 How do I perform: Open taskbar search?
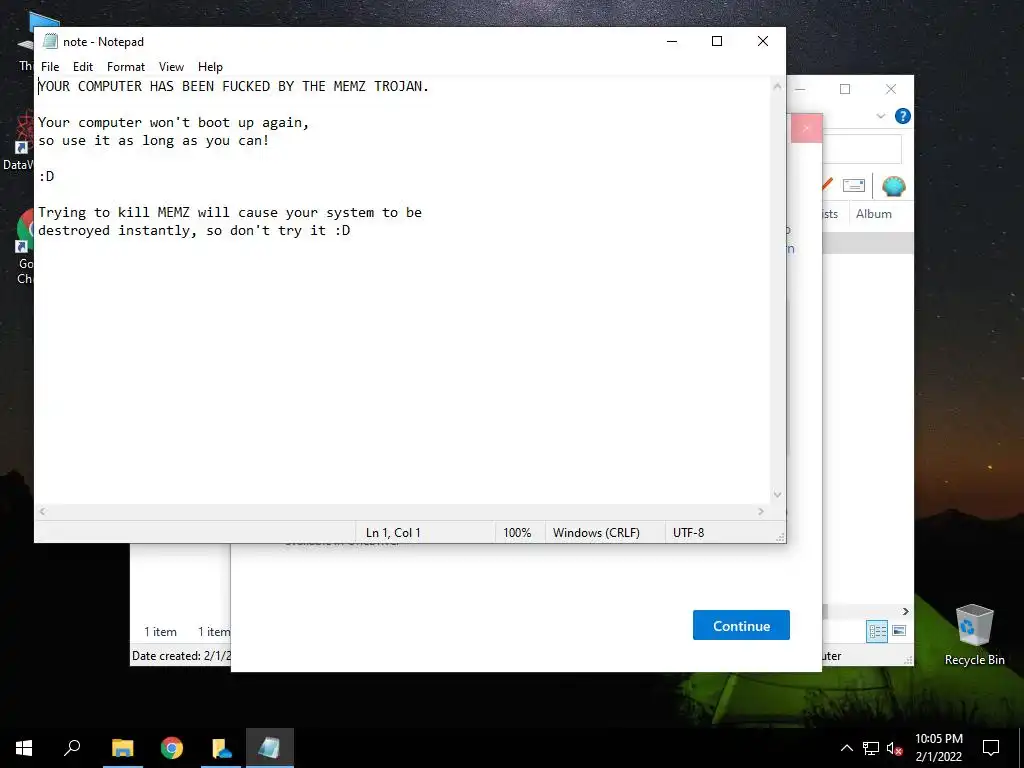coord(72,748)
